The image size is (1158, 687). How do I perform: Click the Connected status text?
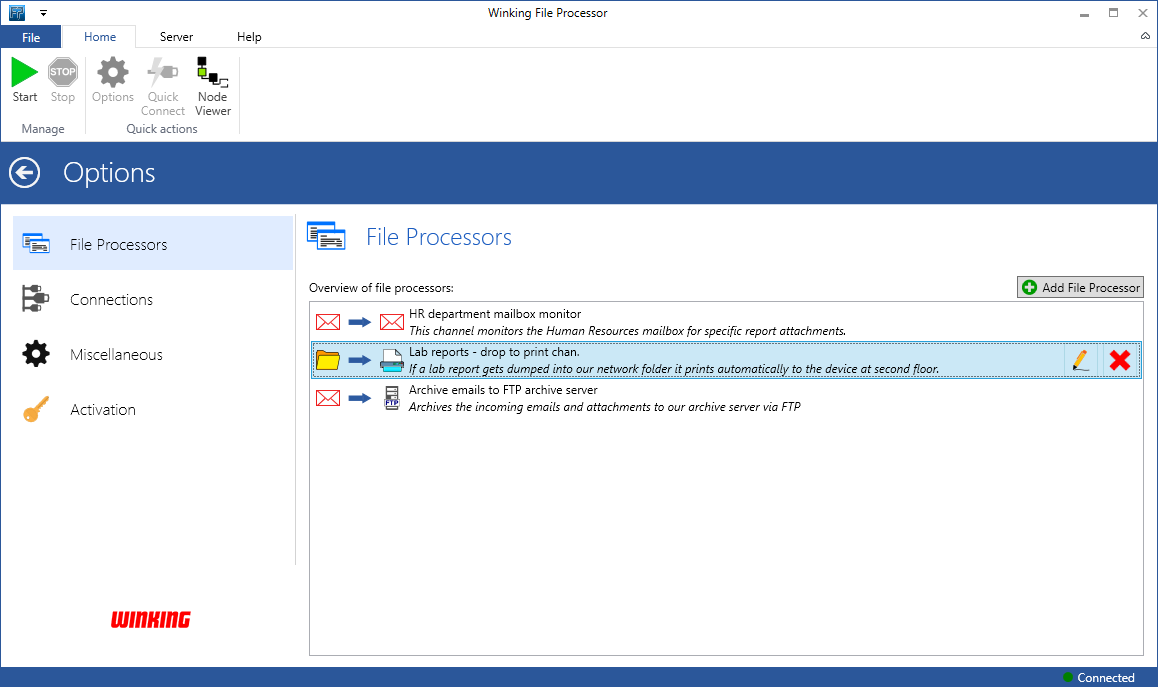tap(1106, 677)
